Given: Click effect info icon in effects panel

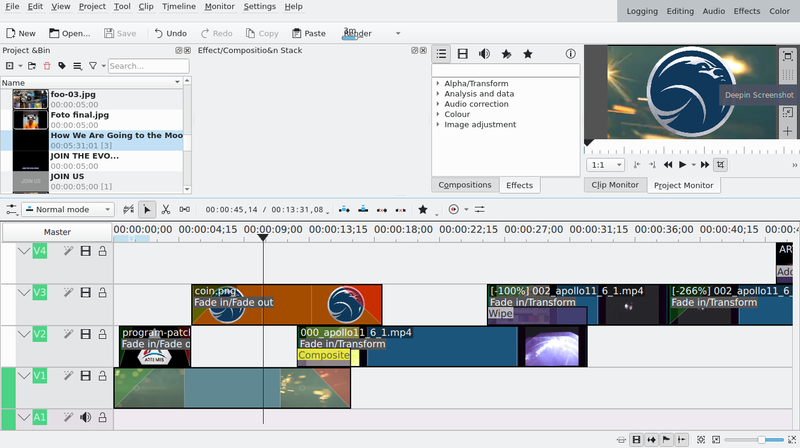Looking at the screenshot, I should 571,54.
